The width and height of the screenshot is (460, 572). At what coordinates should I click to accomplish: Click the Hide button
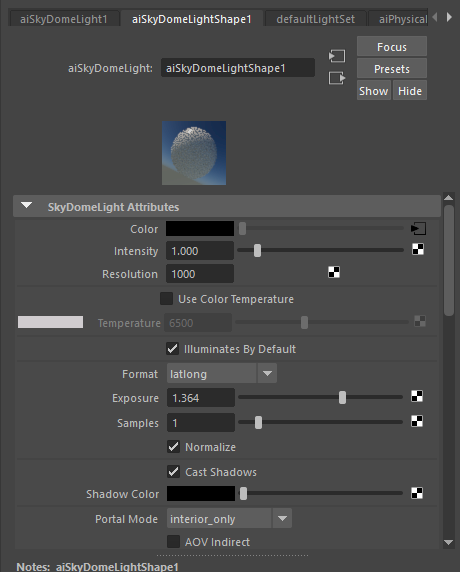click(x=410, y=90)
